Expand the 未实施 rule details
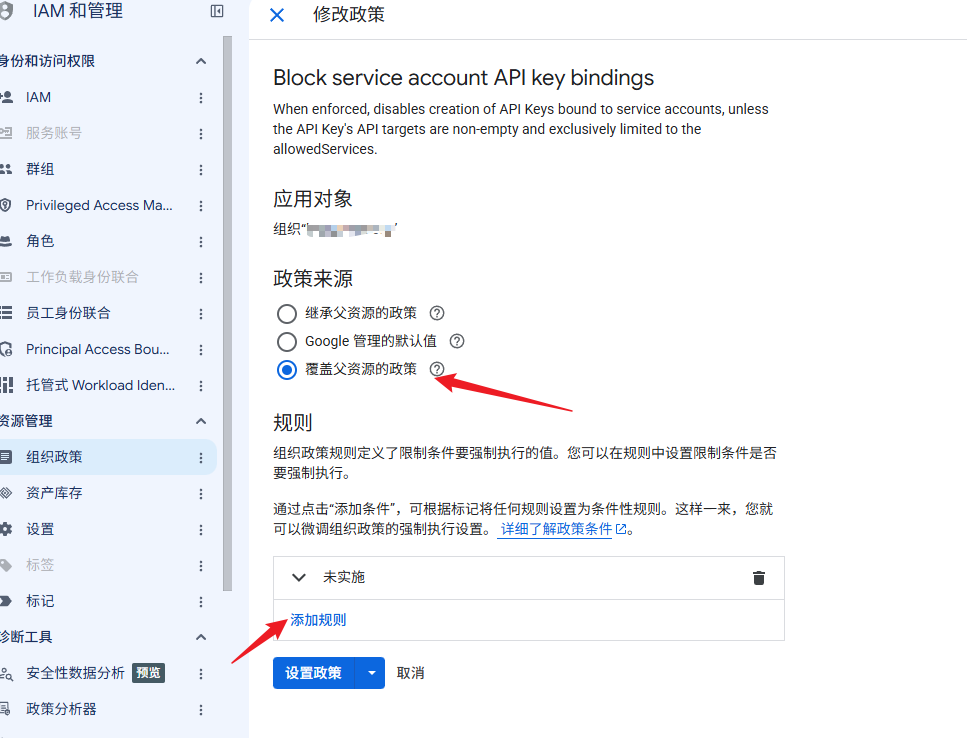967x738 pixels. pyautogui.click(x=299, y=578)
